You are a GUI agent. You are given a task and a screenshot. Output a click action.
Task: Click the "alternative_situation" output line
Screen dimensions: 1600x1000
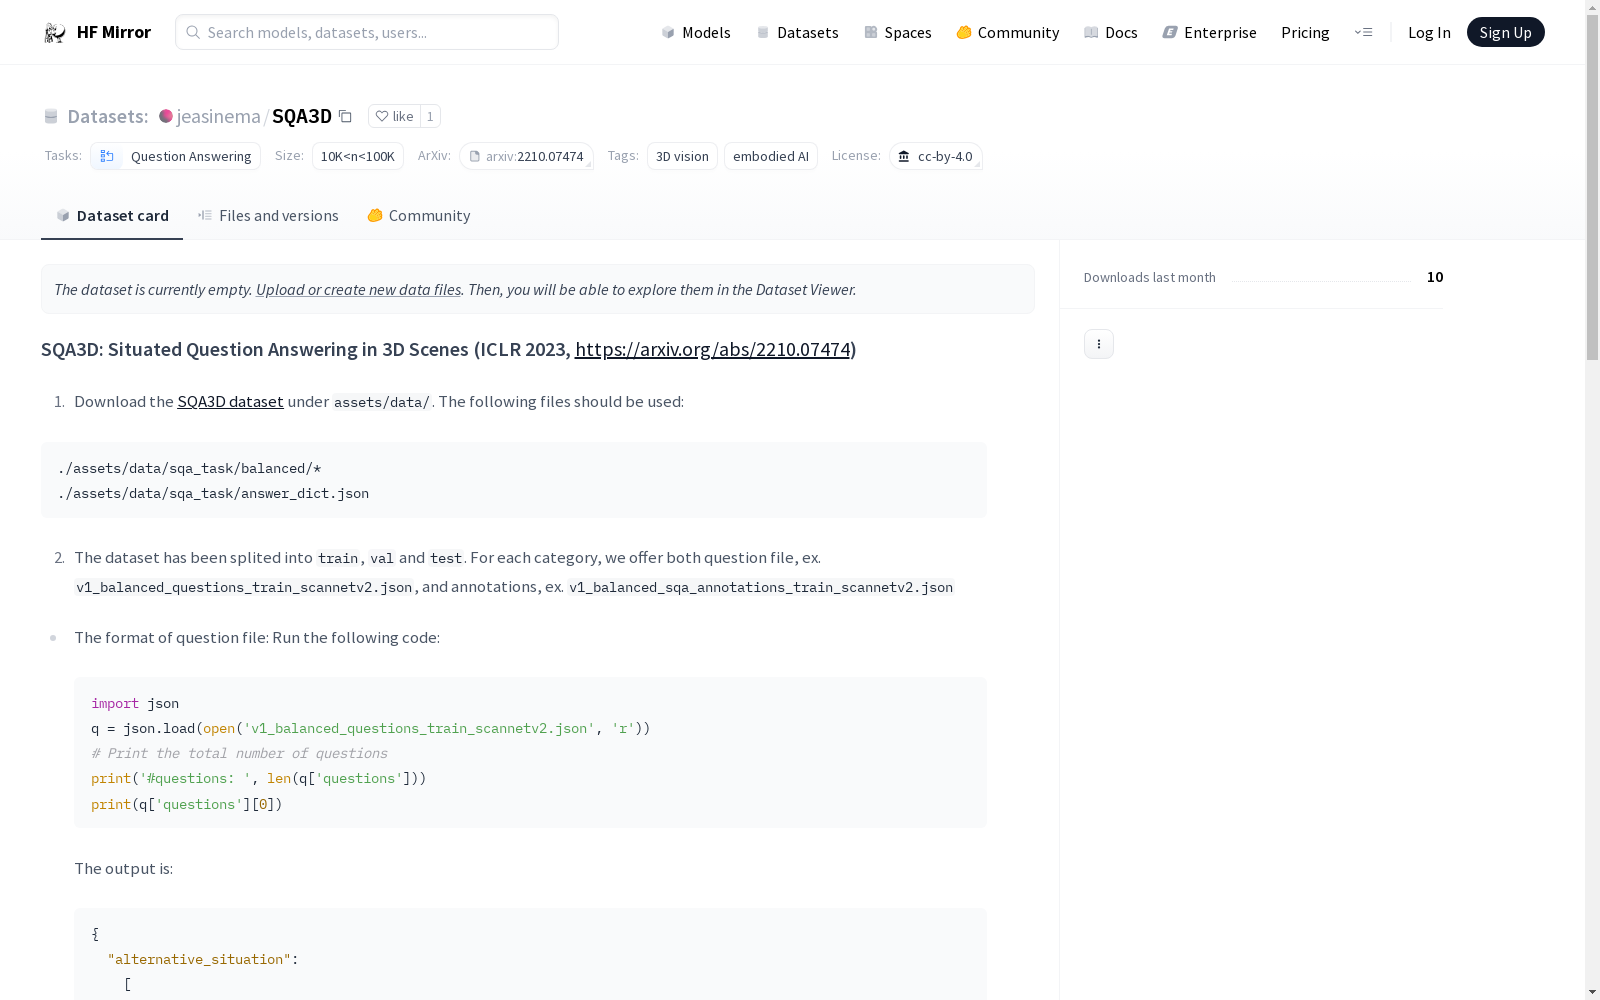pos(203,960)
